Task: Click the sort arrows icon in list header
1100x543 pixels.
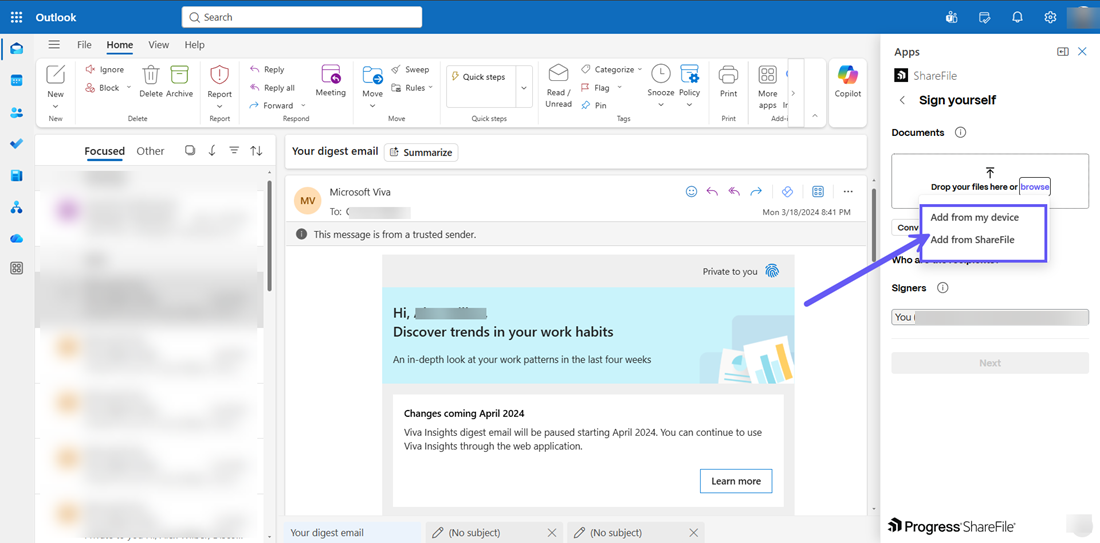Action: (x=257, y=151)
